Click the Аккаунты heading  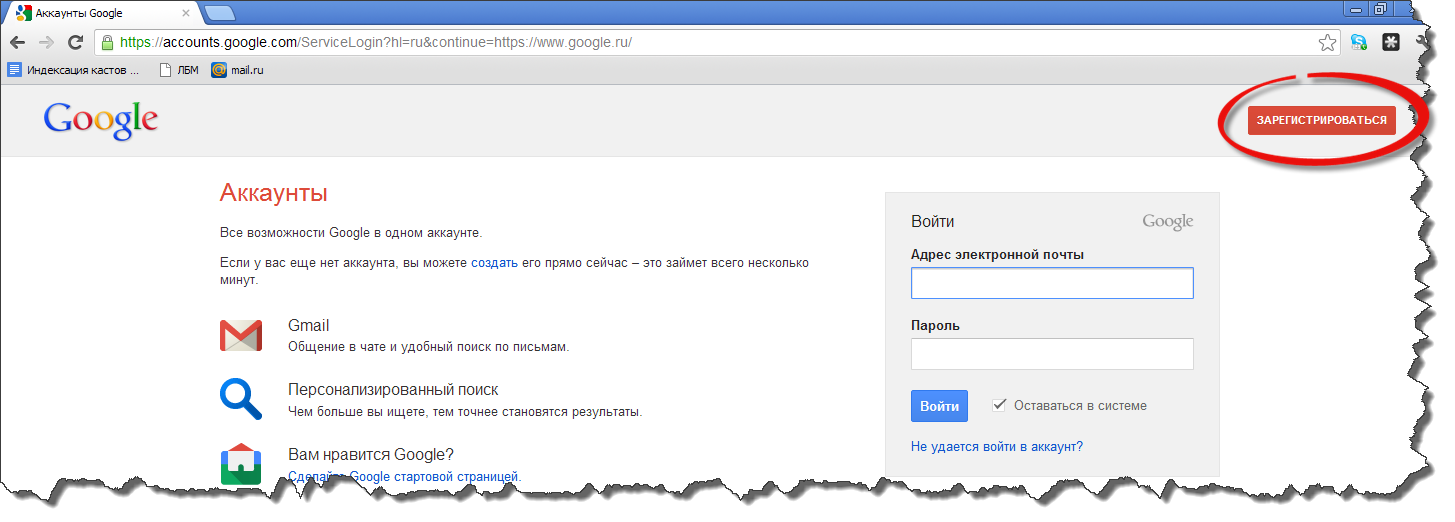click(x=274, y=193)
